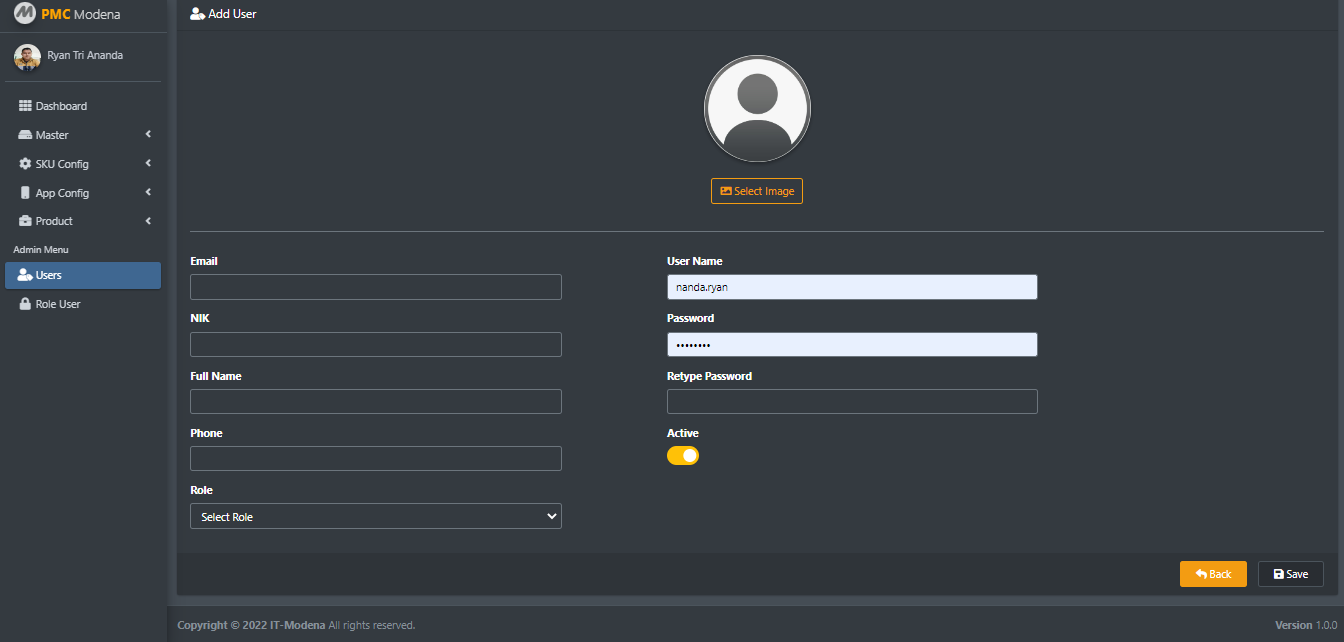Expand the Master menu chevron
Image resolution: width=1344 pixels, height=642 pixels.
point(148,135)
